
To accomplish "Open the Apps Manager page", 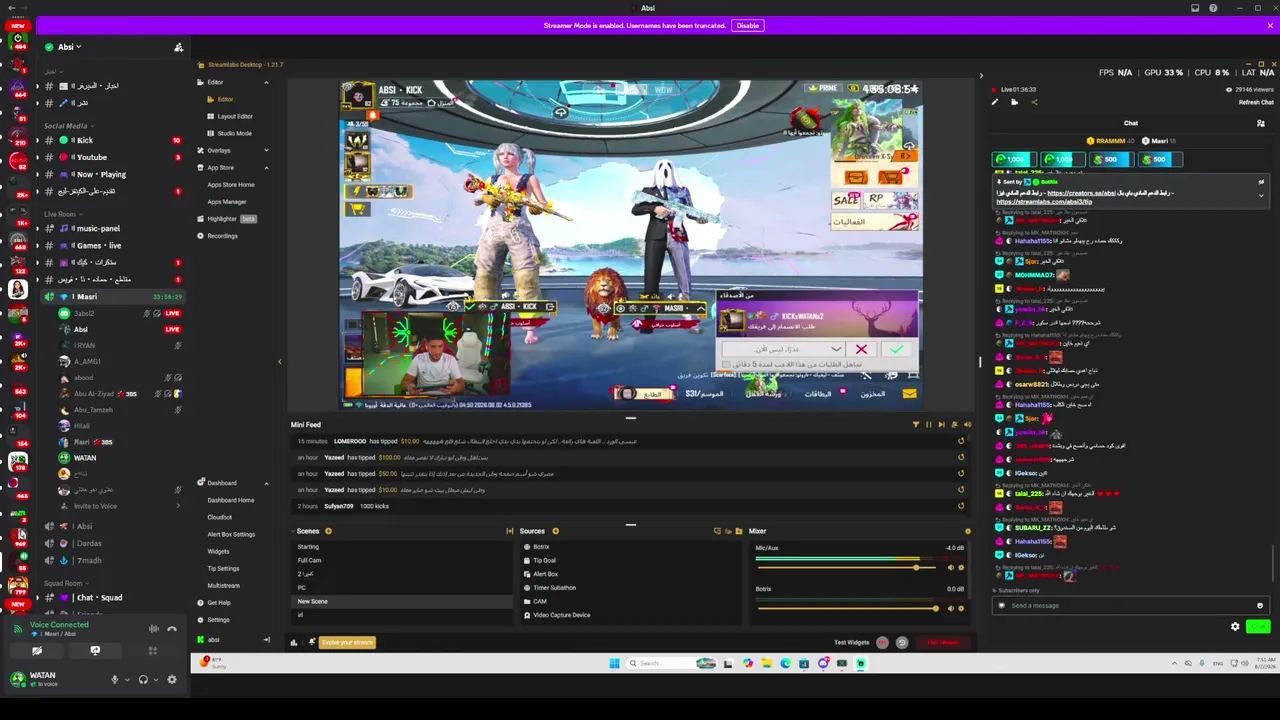I will [x=227, y=201].
